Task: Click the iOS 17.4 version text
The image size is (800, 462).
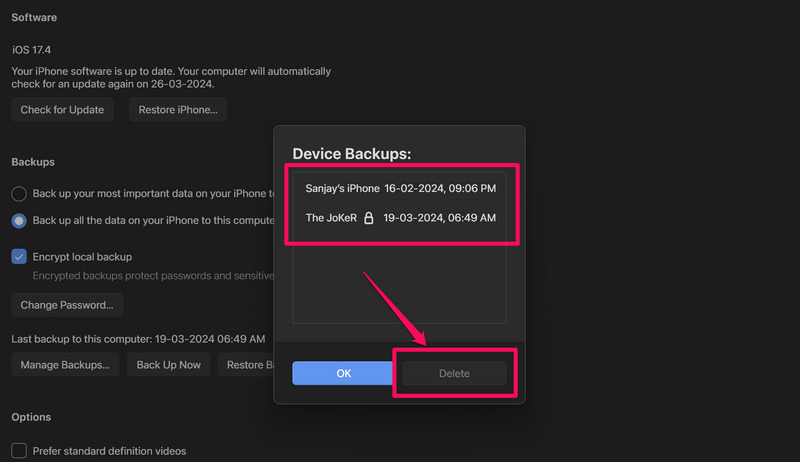Action: tap(34, 49)
